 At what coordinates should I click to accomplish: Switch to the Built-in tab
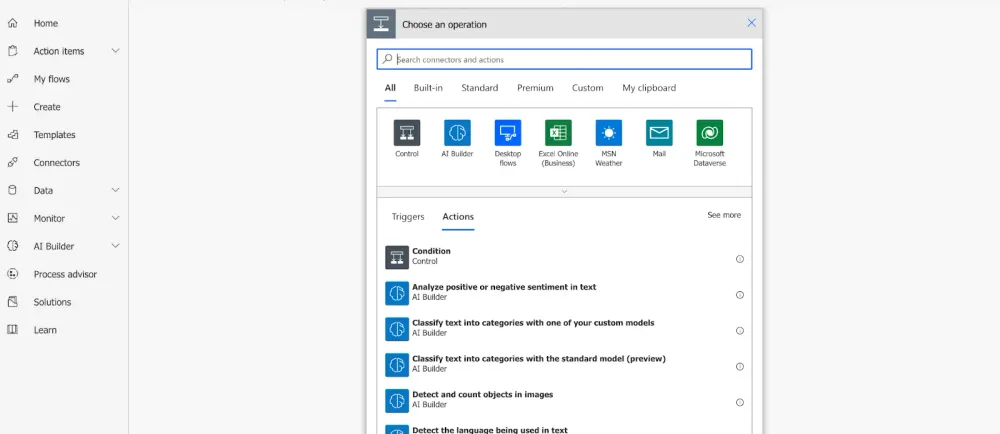pos(428,88)
